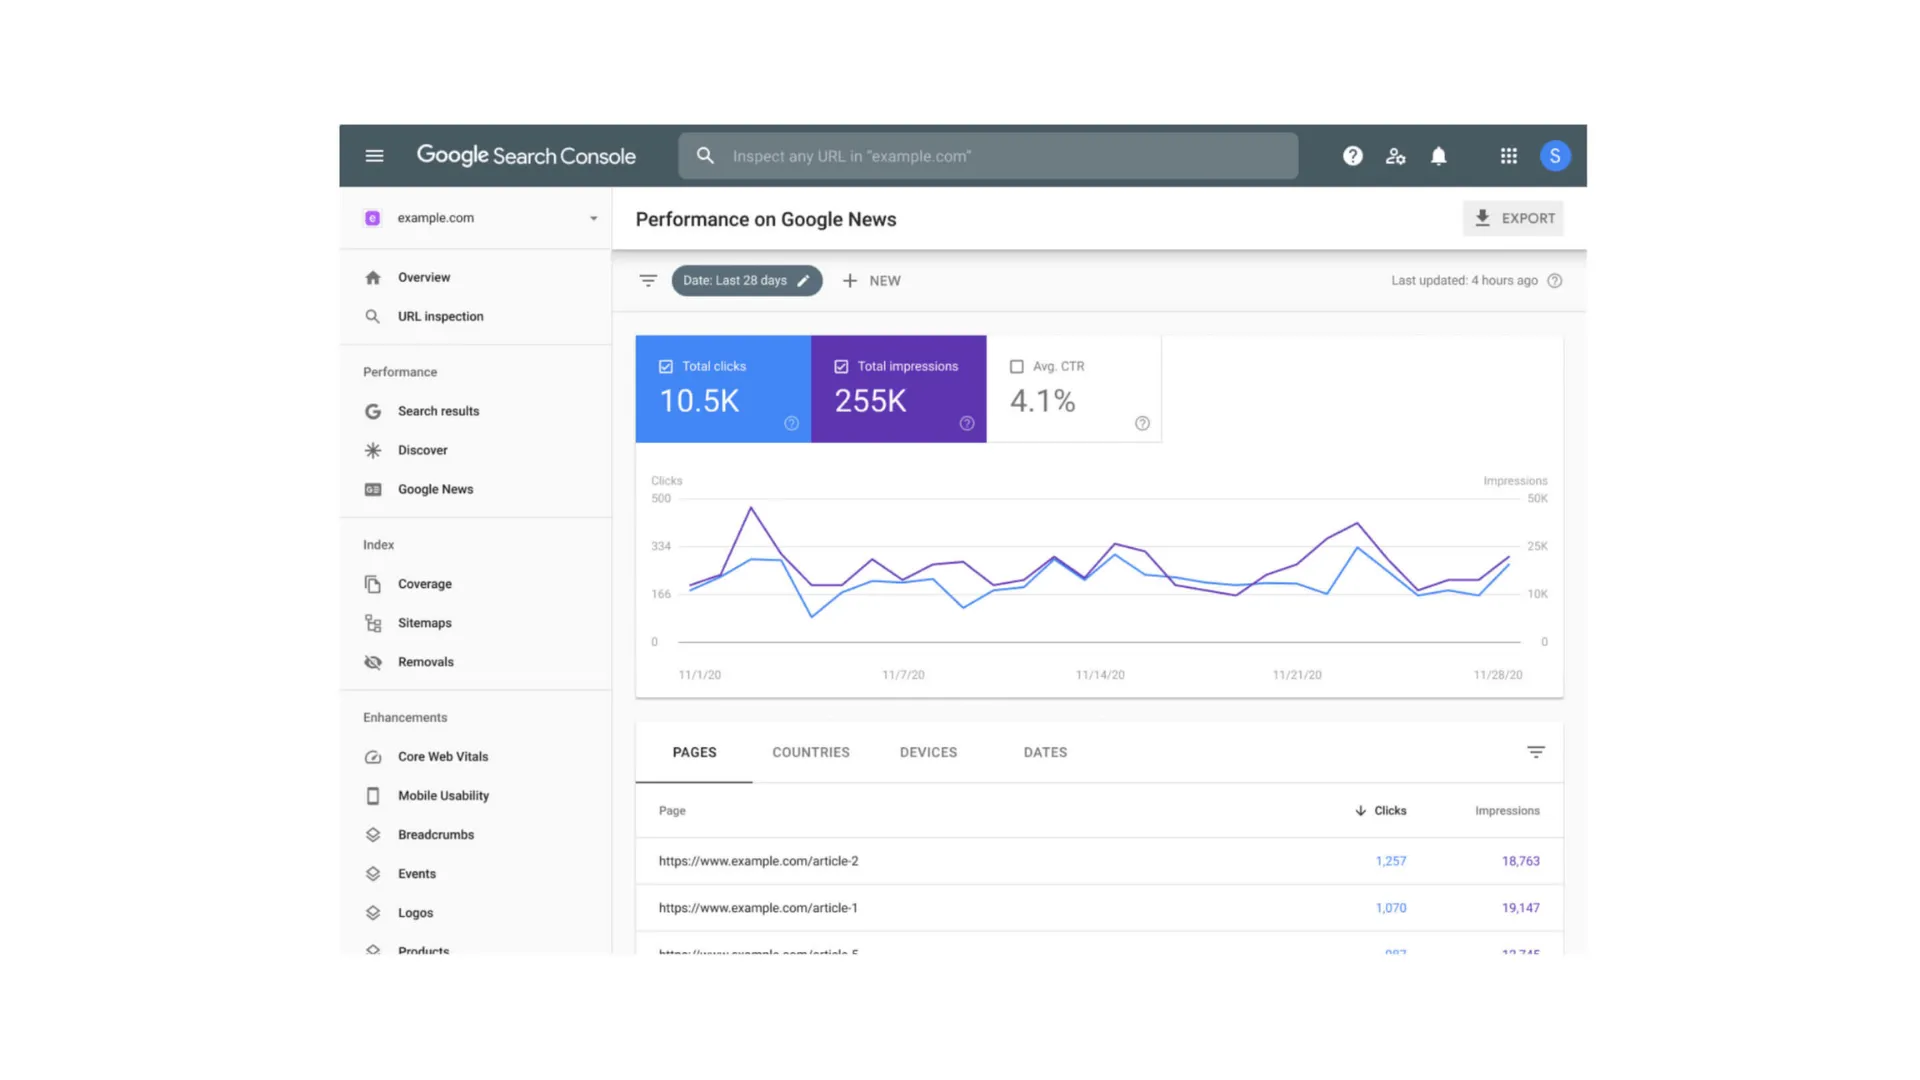Open Core Web Vitals report
1920x1080 pixels.
coord(443,757)
